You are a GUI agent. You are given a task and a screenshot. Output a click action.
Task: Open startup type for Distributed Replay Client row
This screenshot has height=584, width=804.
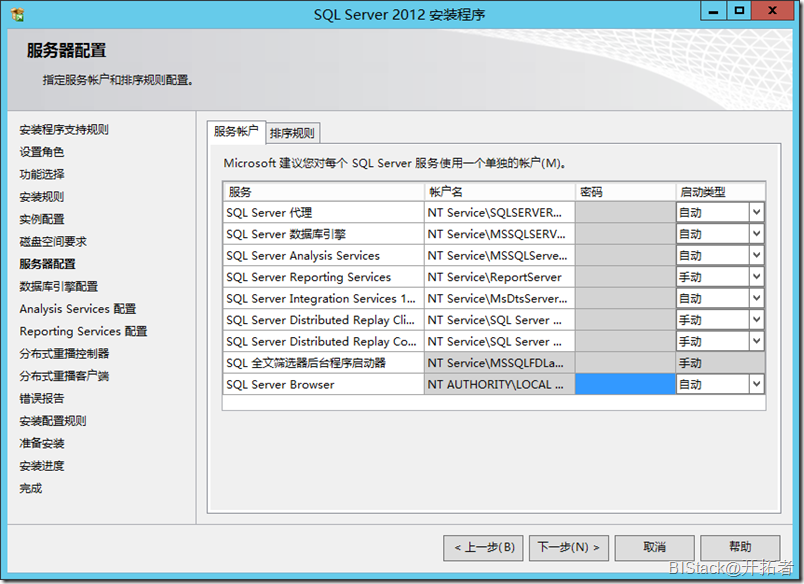(756, 320)
